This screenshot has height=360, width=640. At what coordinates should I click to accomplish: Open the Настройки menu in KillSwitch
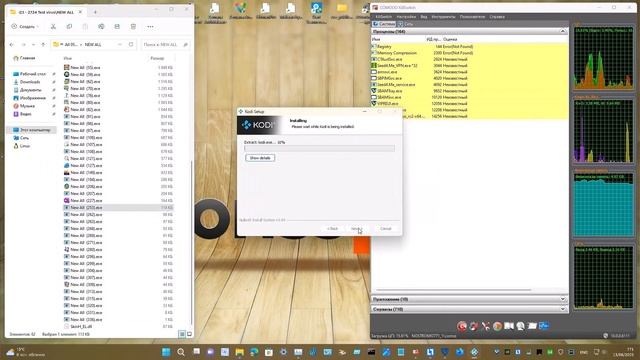(406, 17)
